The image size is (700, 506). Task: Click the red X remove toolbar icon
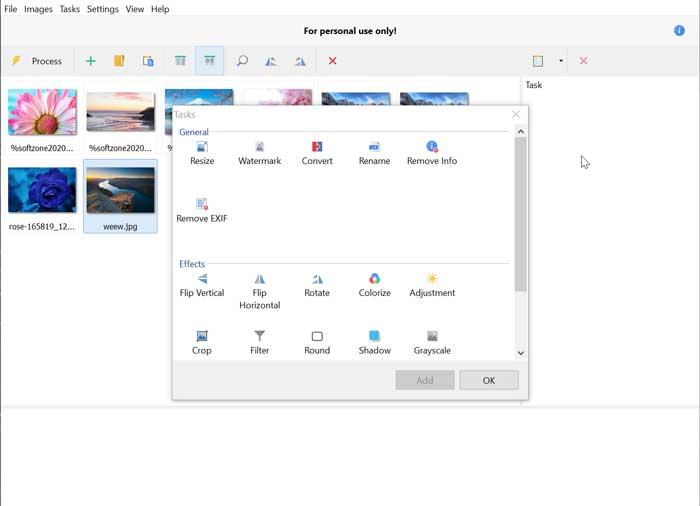[332, 61]
